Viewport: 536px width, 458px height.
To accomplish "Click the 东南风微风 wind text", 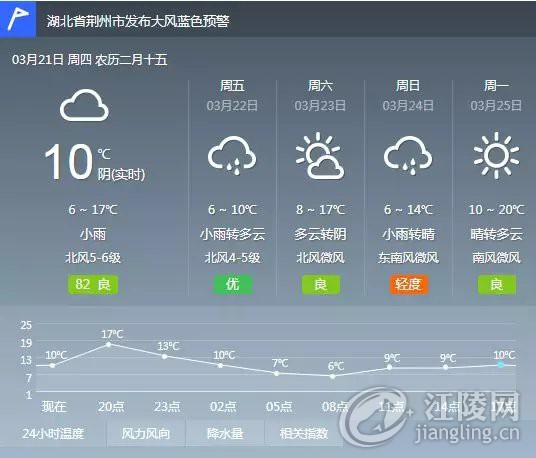I will click(x=408, y=257).
